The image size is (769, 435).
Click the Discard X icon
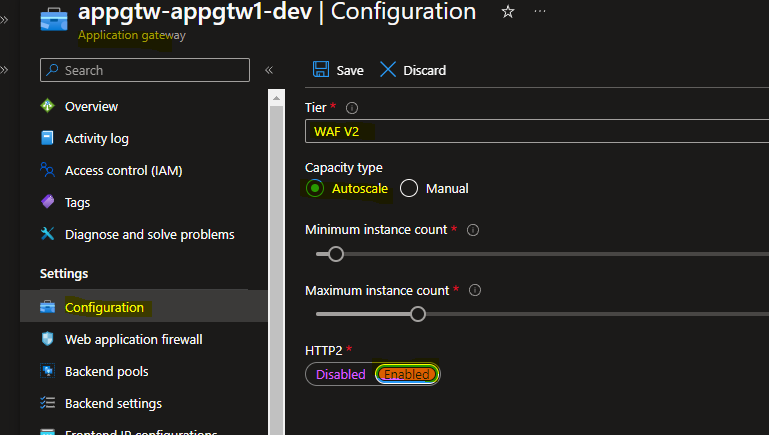point(387,70)
